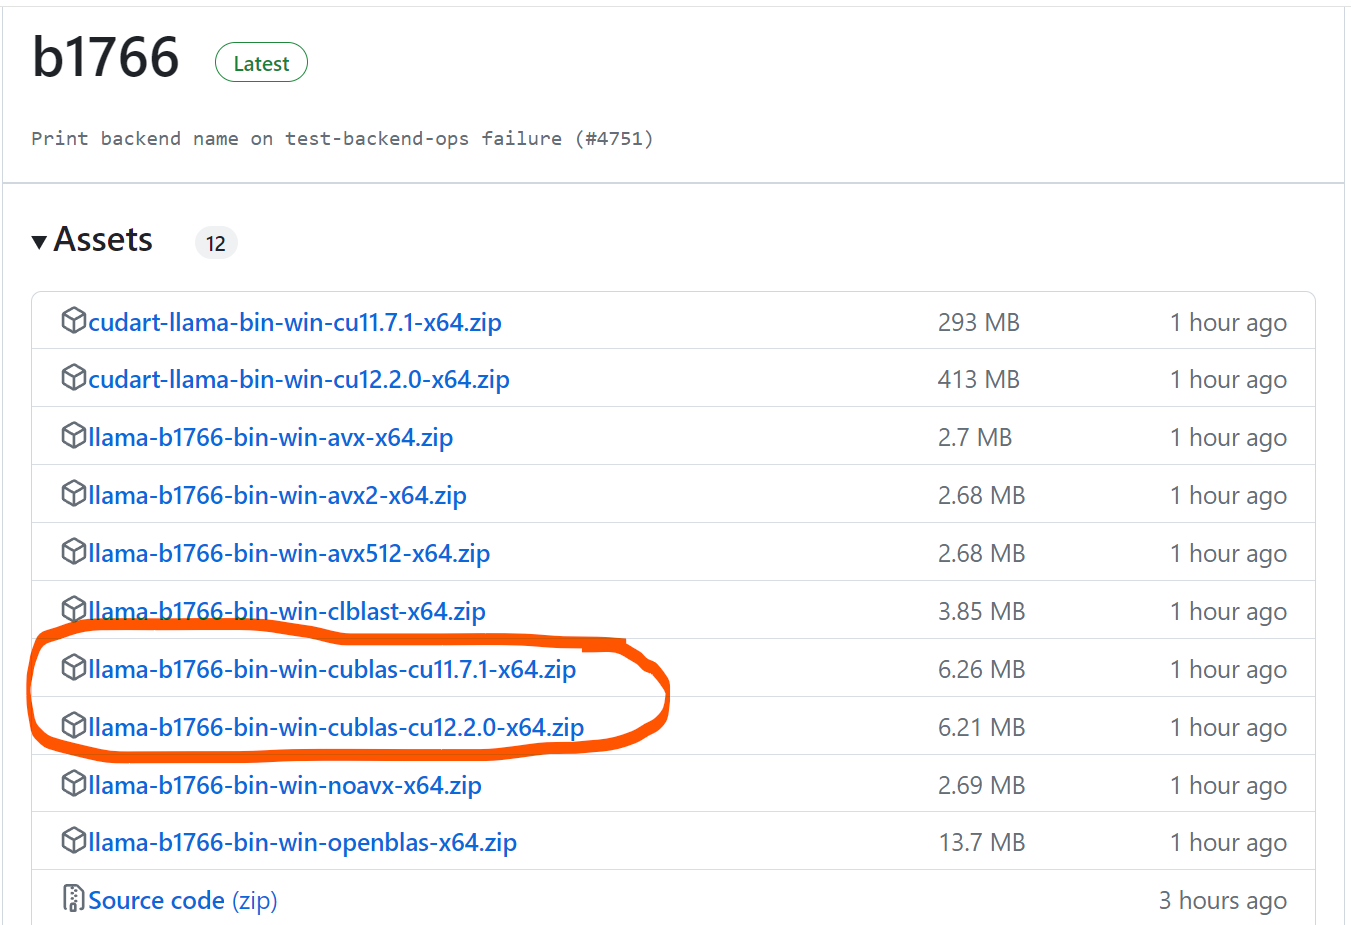The height and width of the screenshot is (925, 1351).
Task: Collapse the Assets section triangle
Action: point(39,242)
